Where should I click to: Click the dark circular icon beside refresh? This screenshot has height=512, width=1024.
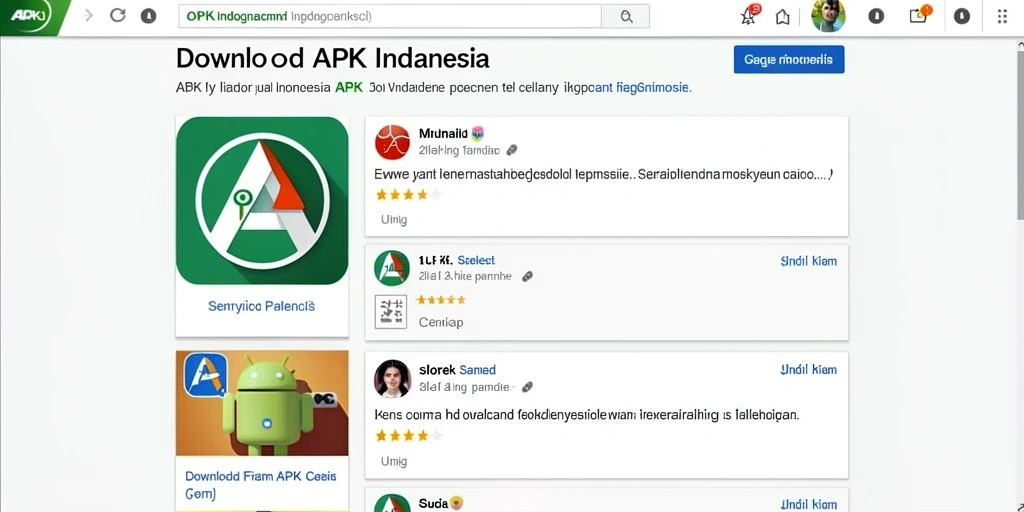148,16
